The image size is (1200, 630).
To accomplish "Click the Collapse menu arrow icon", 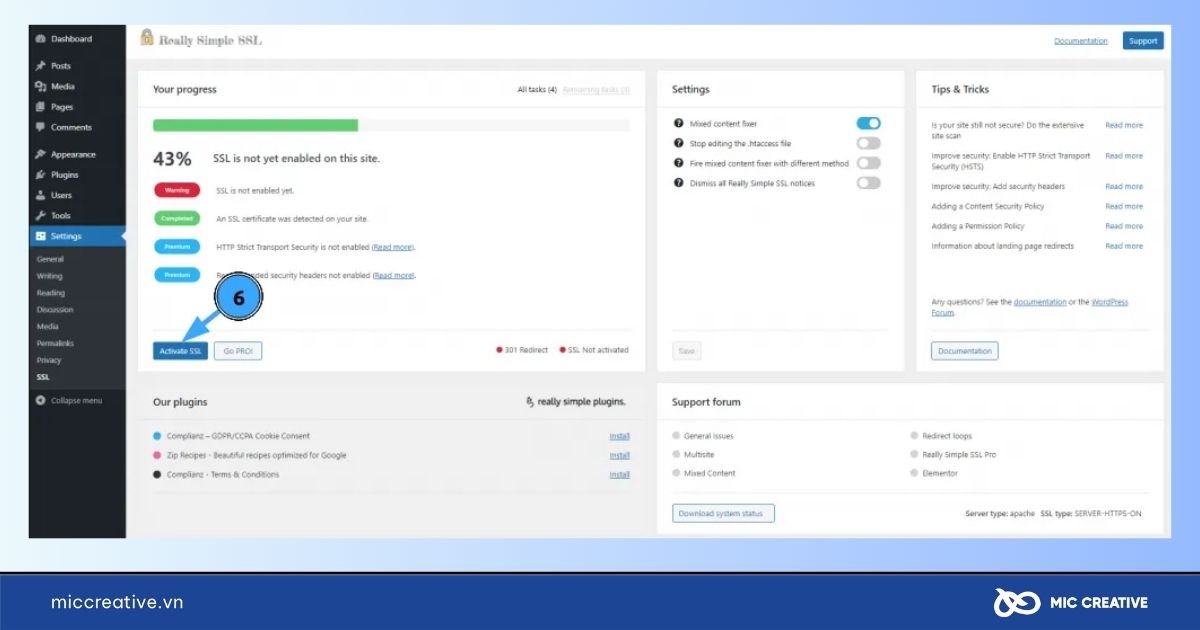I will pos(41,401).
